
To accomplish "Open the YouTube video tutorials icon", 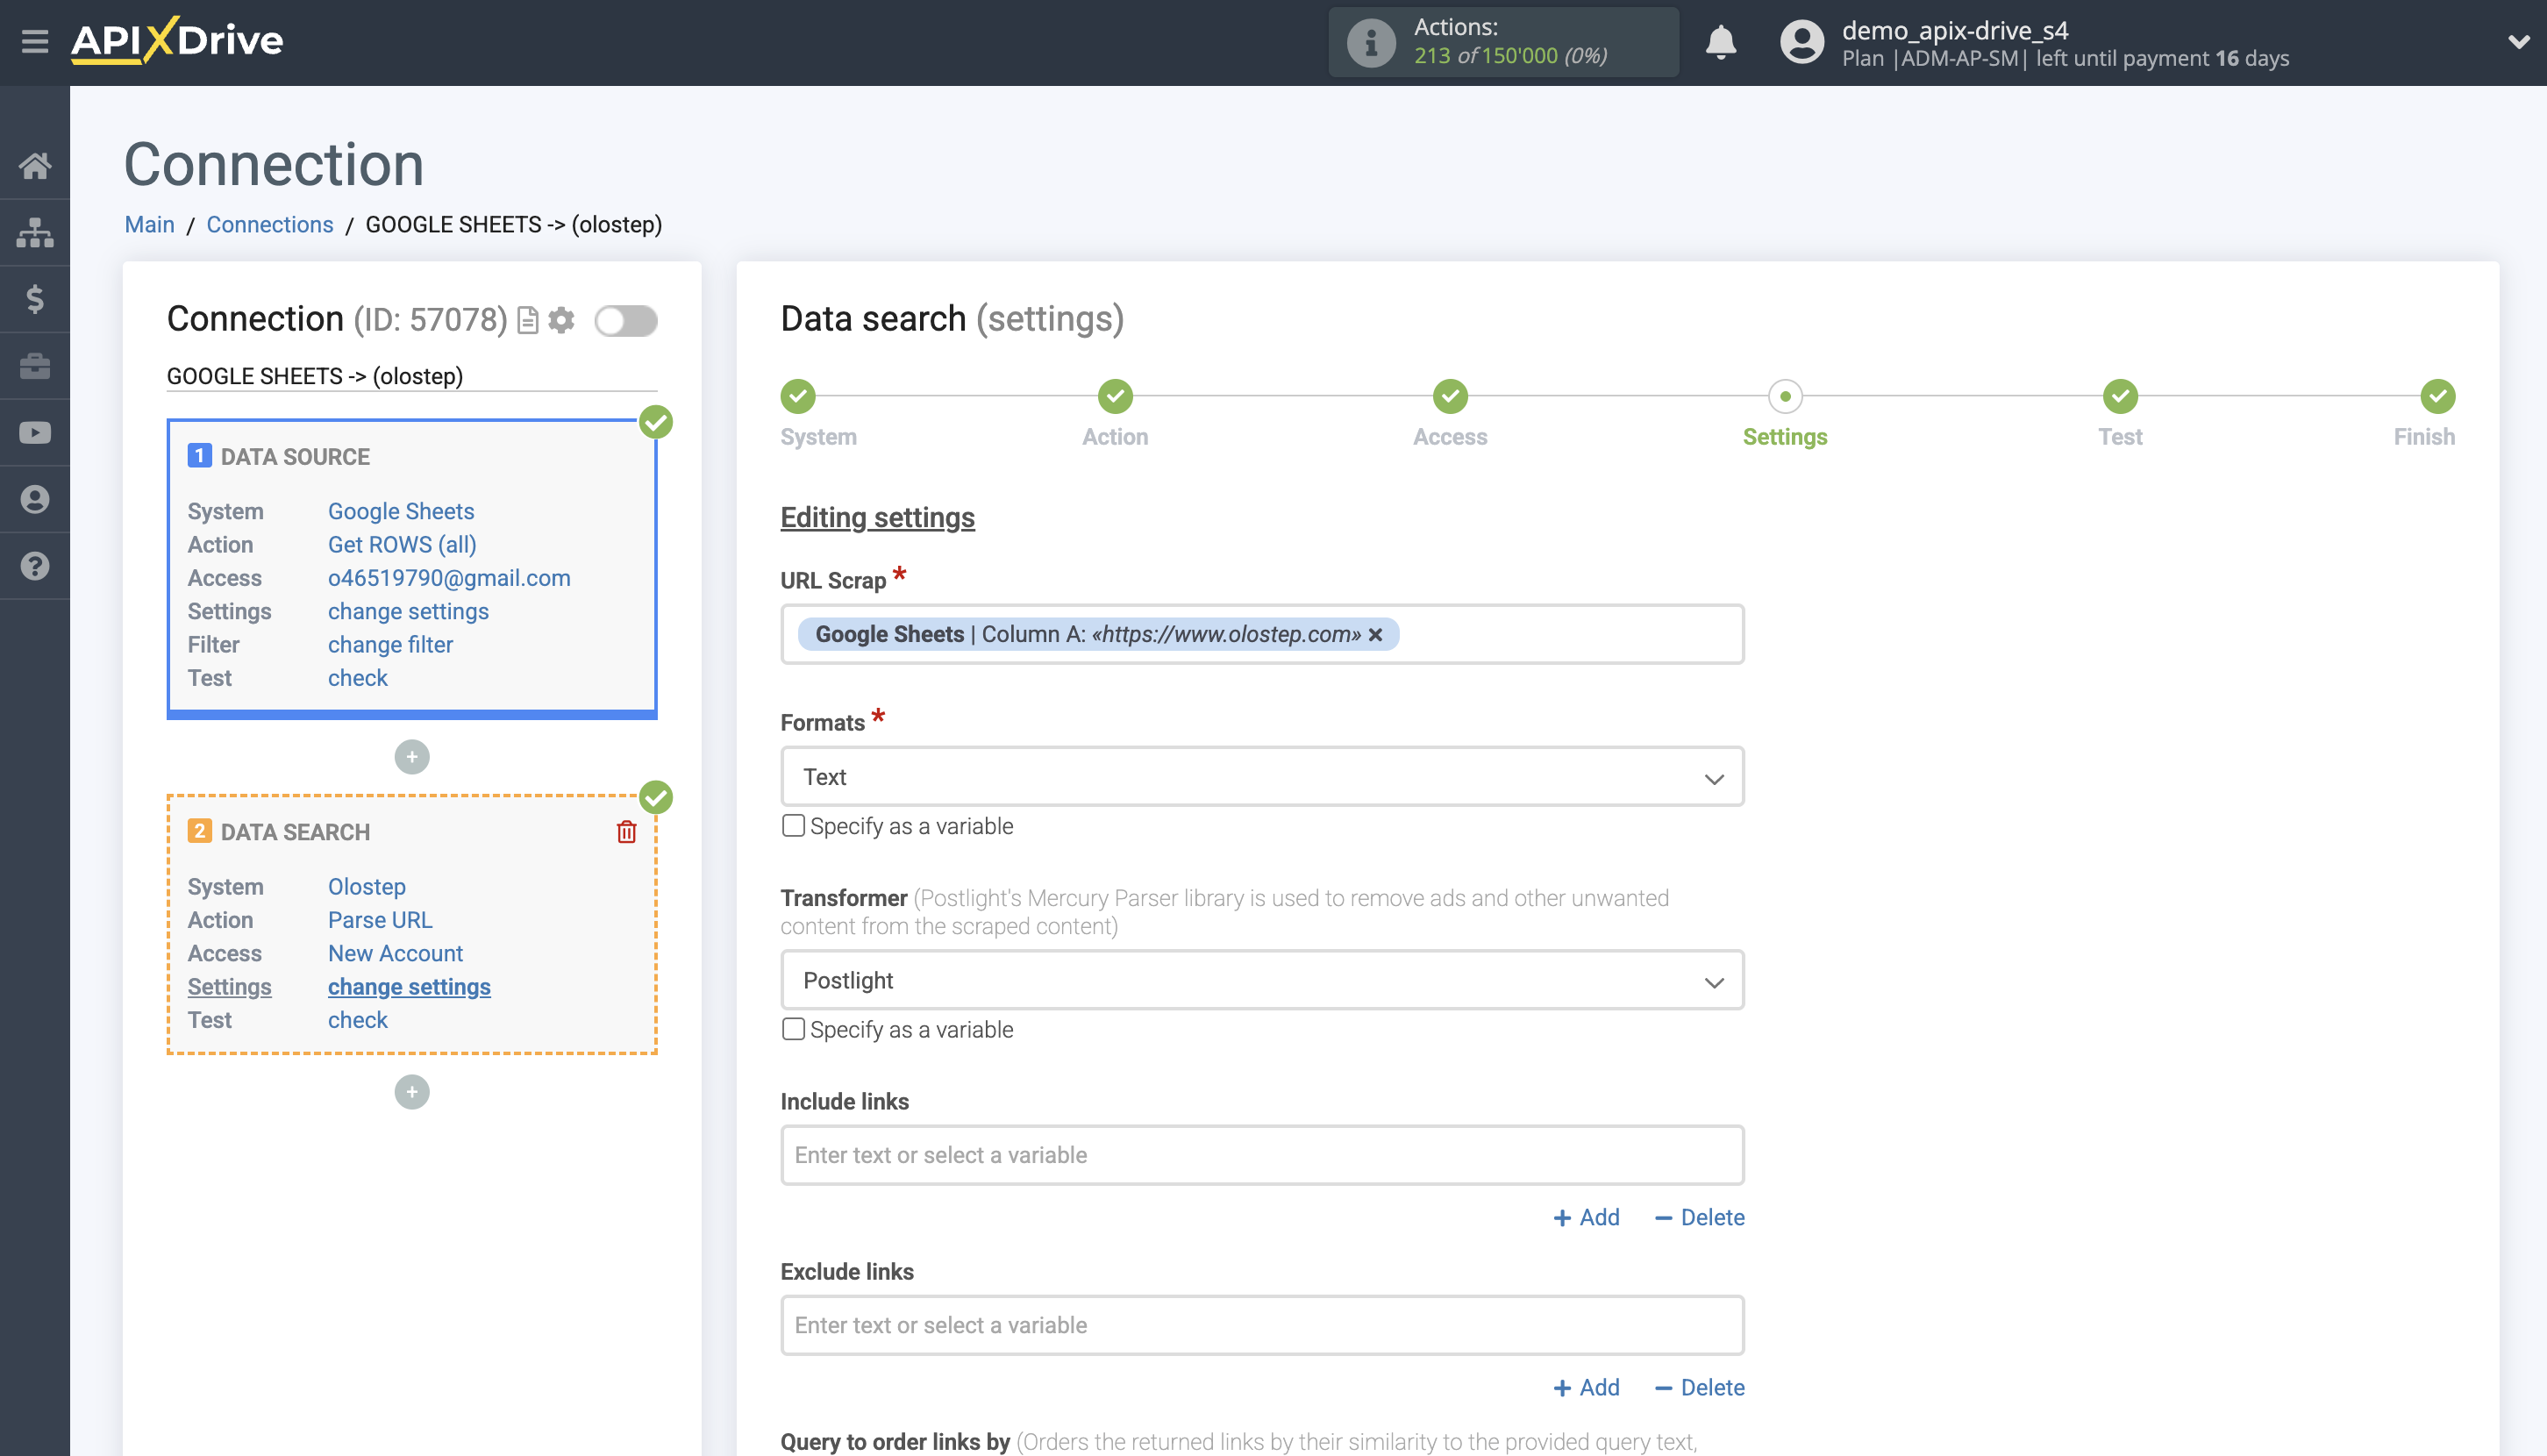I will click(x=35, y=433).
